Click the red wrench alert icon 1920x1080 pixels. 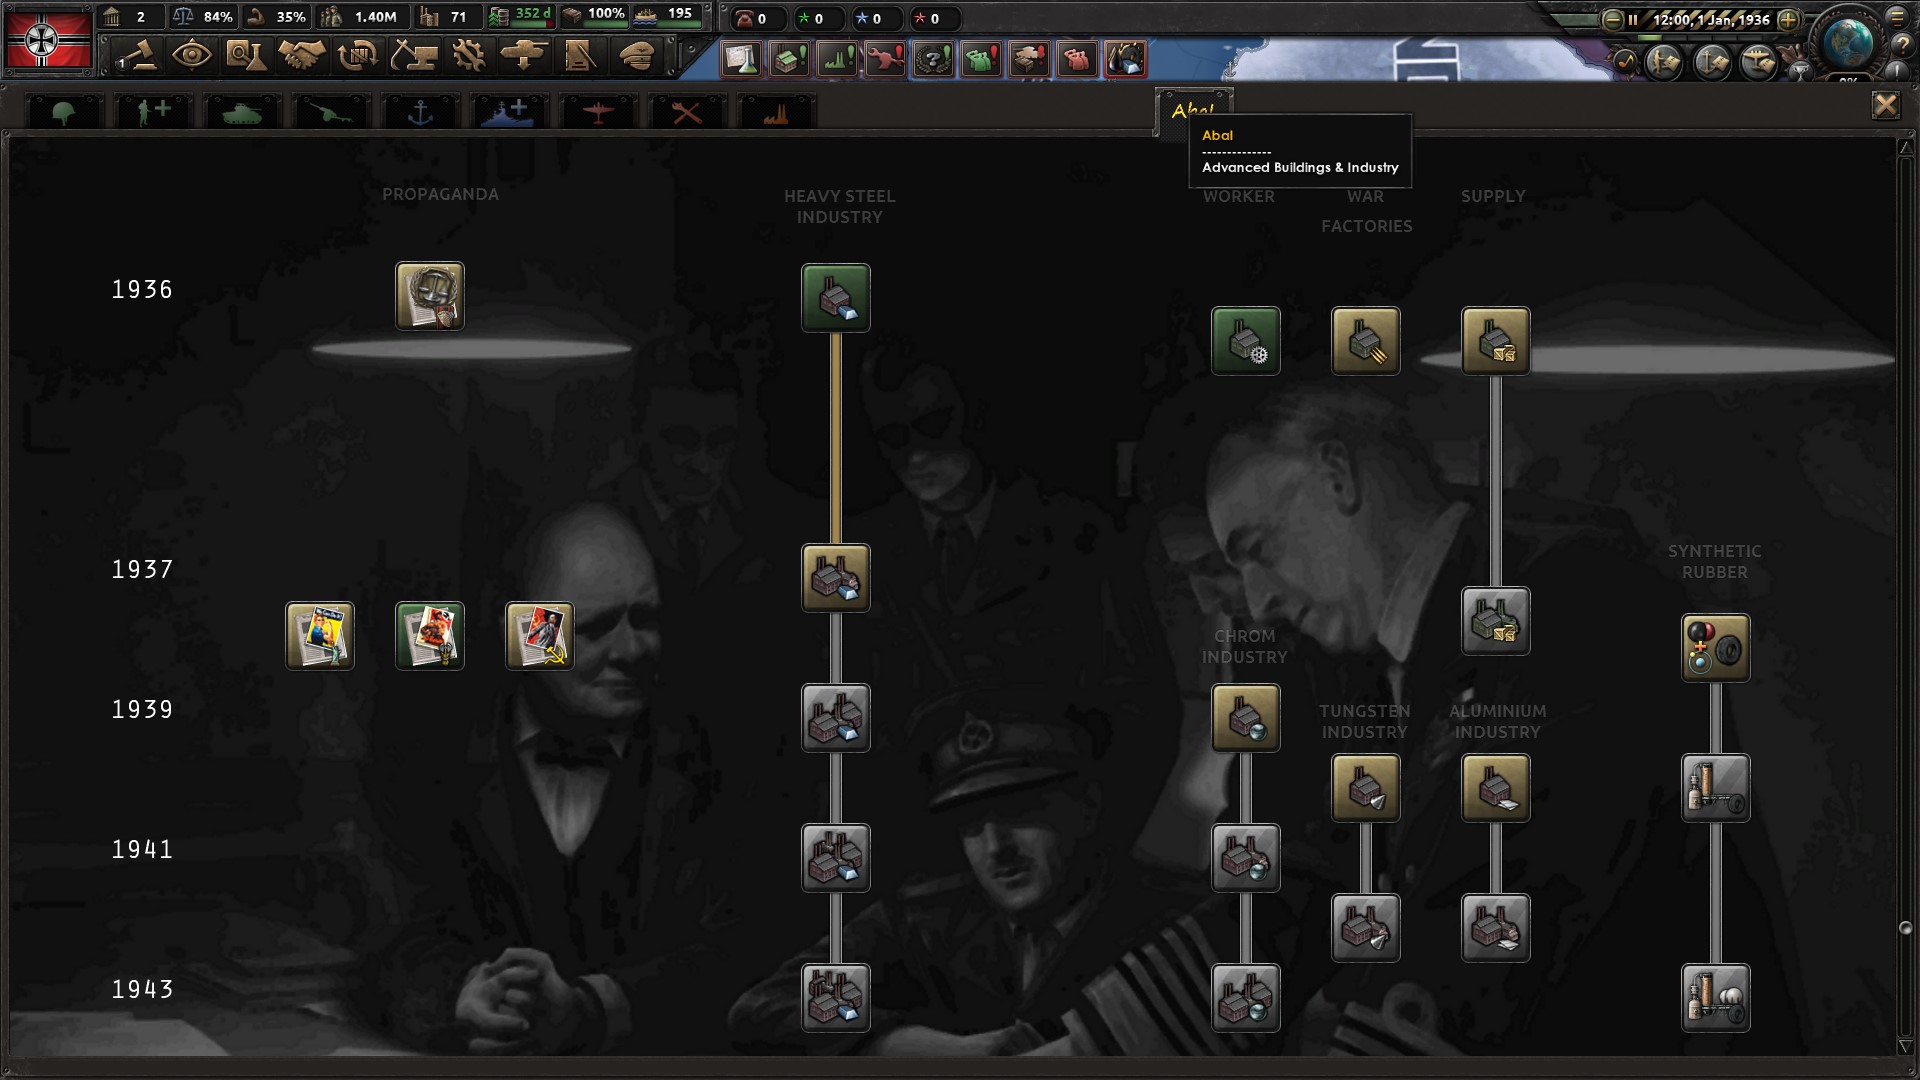885,59
